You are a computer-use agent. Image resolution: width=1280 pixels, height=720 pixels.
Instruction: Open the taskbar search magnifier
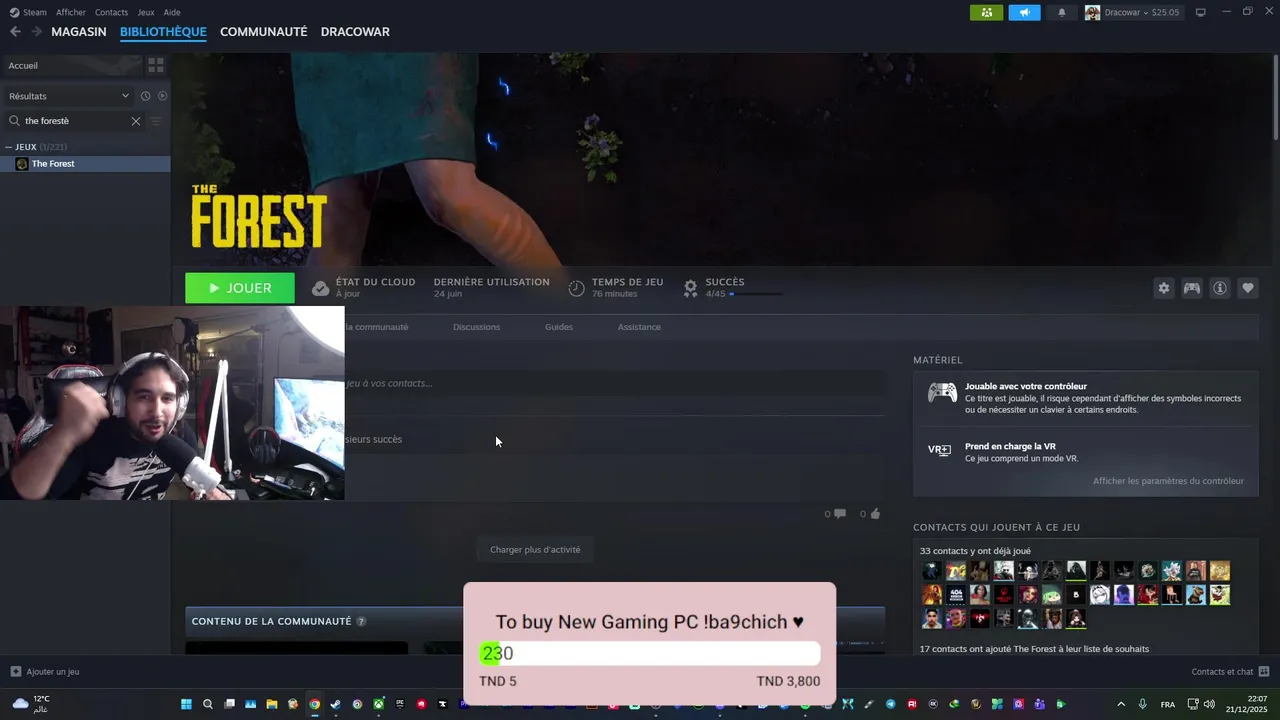pyautogui.click(x=208, y=704)
